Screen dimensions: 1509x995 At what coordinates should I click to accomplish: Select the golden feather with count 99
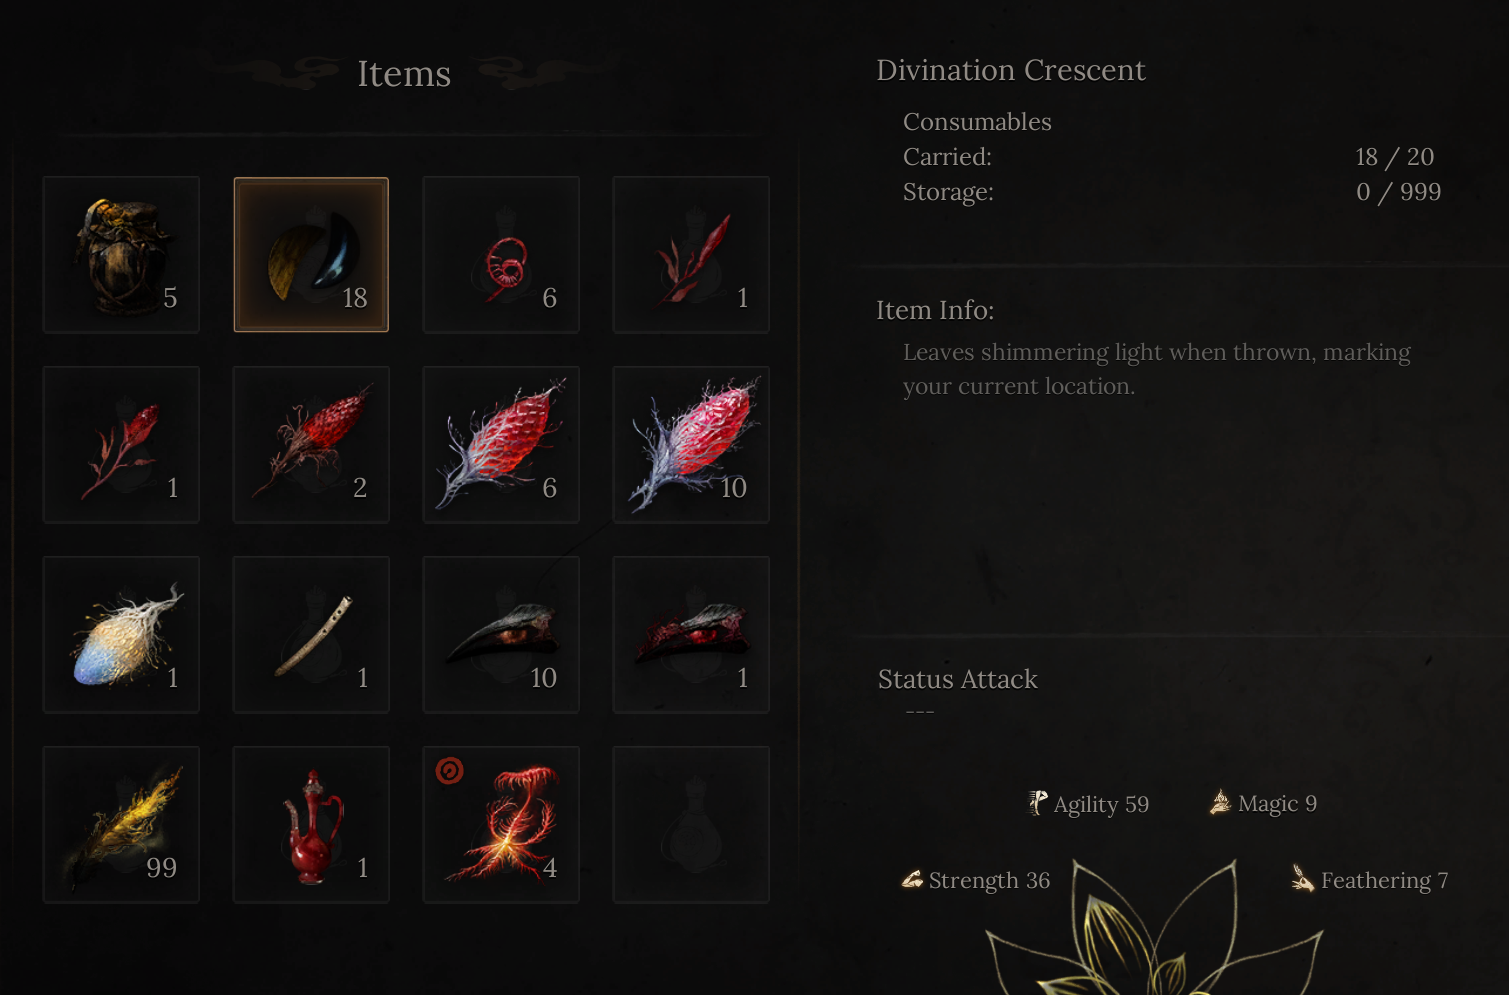[121, 825]
